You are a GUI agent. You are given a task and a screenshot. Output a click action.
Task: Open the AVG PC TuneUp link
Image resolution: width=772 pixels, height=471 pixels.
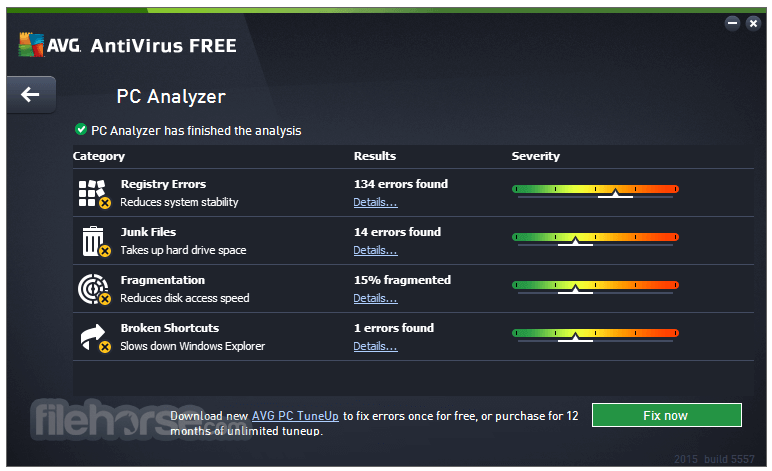click(x=295, y=416)
